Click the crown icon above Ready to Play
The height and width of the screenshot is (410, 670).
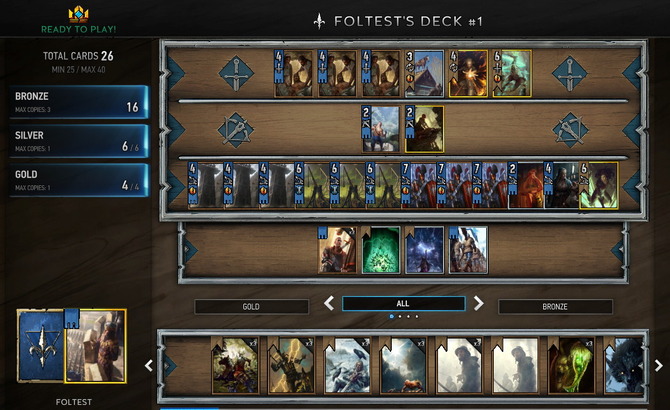click(78, 14)
